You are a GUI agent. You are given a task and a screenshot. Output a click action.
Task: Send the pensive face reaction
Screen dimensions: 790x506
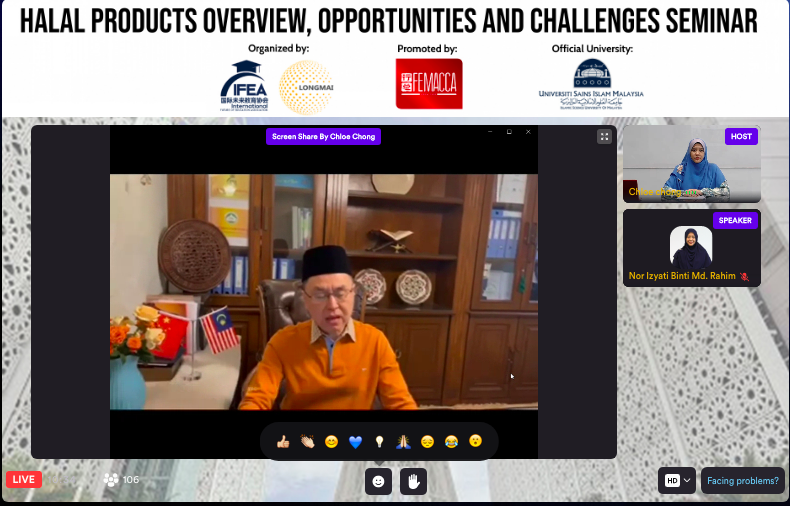click(427, 442)
